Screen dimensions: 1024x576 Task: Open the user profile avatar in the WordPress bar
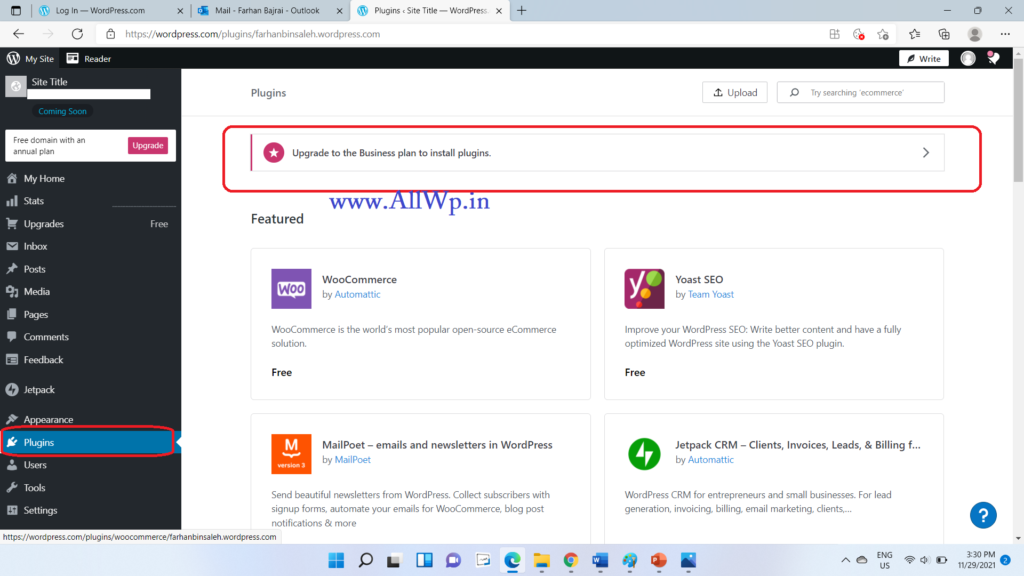click(968, 58)
